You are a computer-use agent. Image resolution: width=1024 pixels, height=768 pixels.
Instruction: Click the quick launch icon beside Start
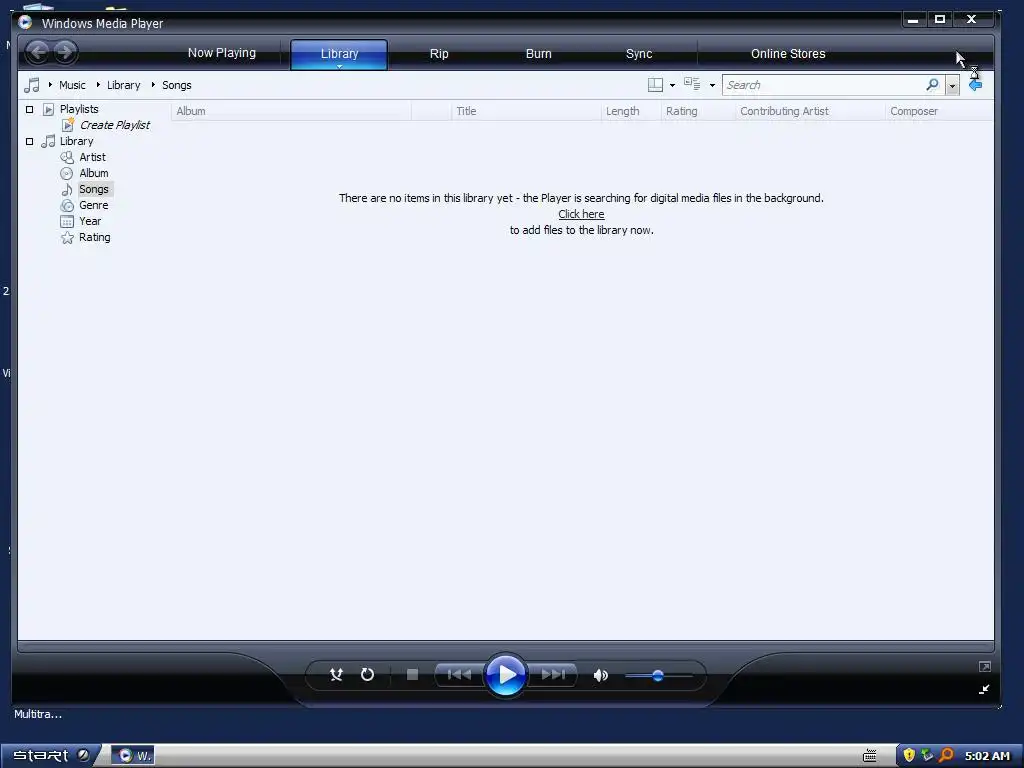point(84,755)
